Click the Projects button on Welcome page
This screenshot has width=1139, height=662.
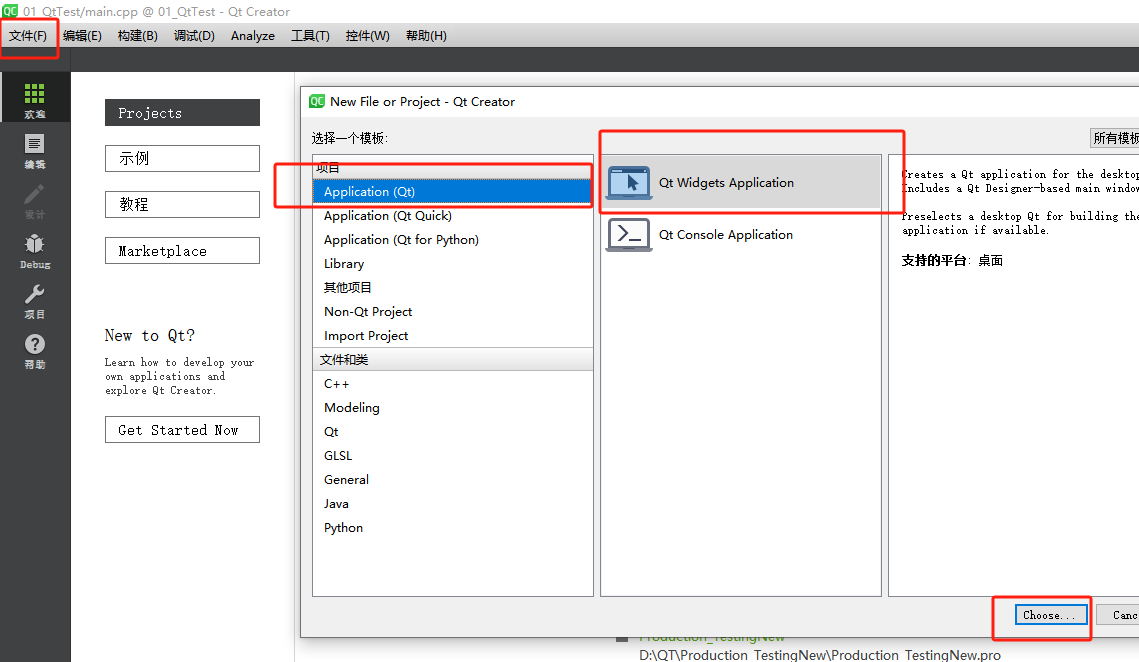point(182,113)
